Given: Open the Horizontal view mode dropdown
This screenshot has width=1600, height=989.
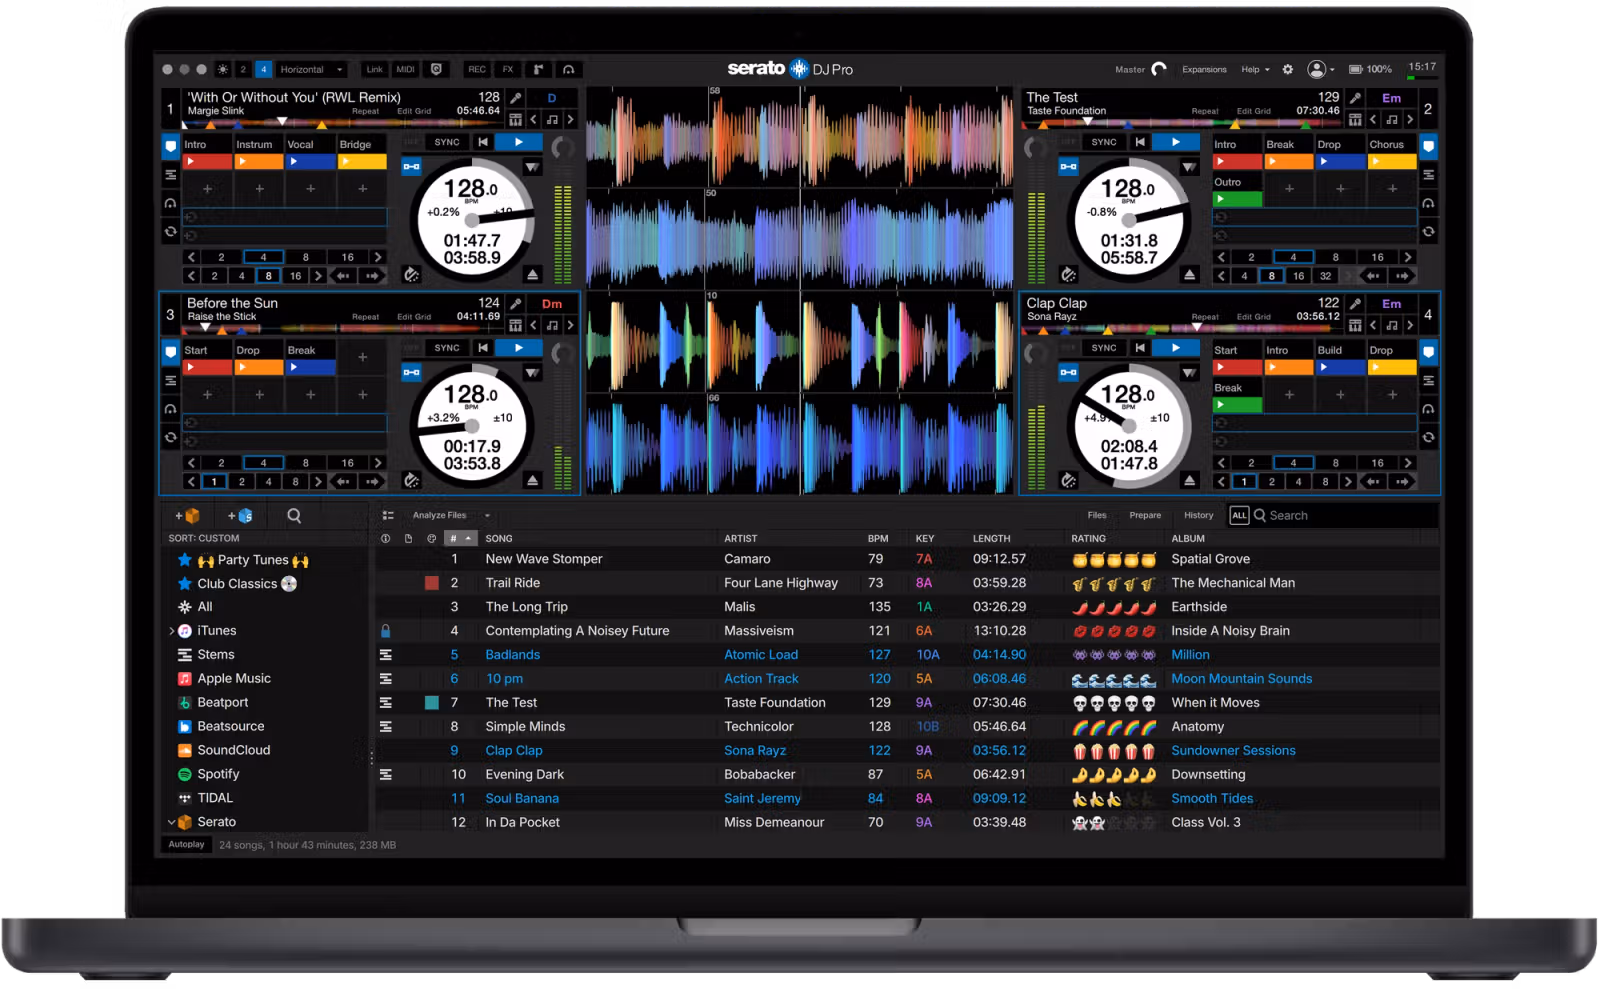Looking at the screenshot, I should pyautogui.click(x=311, y=70).
